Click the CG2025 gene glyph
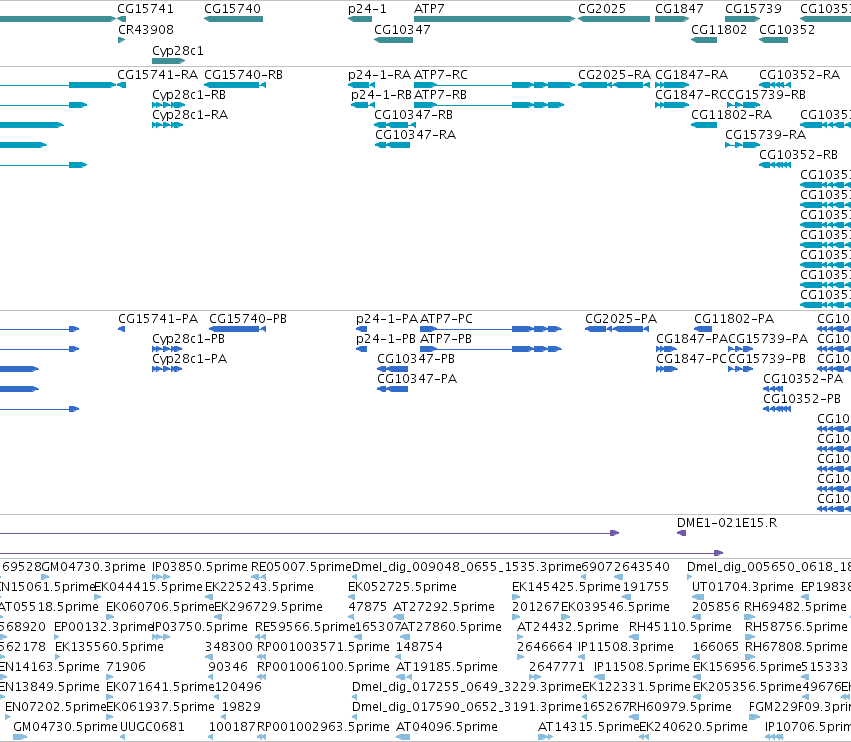Viewport: 851px width, 742px height. click(x=614, y=19)
